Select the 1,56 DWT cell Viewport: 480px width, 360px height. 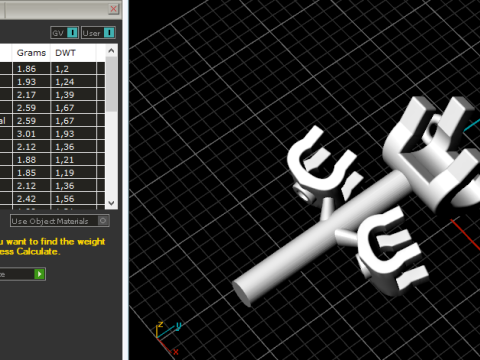73,199
